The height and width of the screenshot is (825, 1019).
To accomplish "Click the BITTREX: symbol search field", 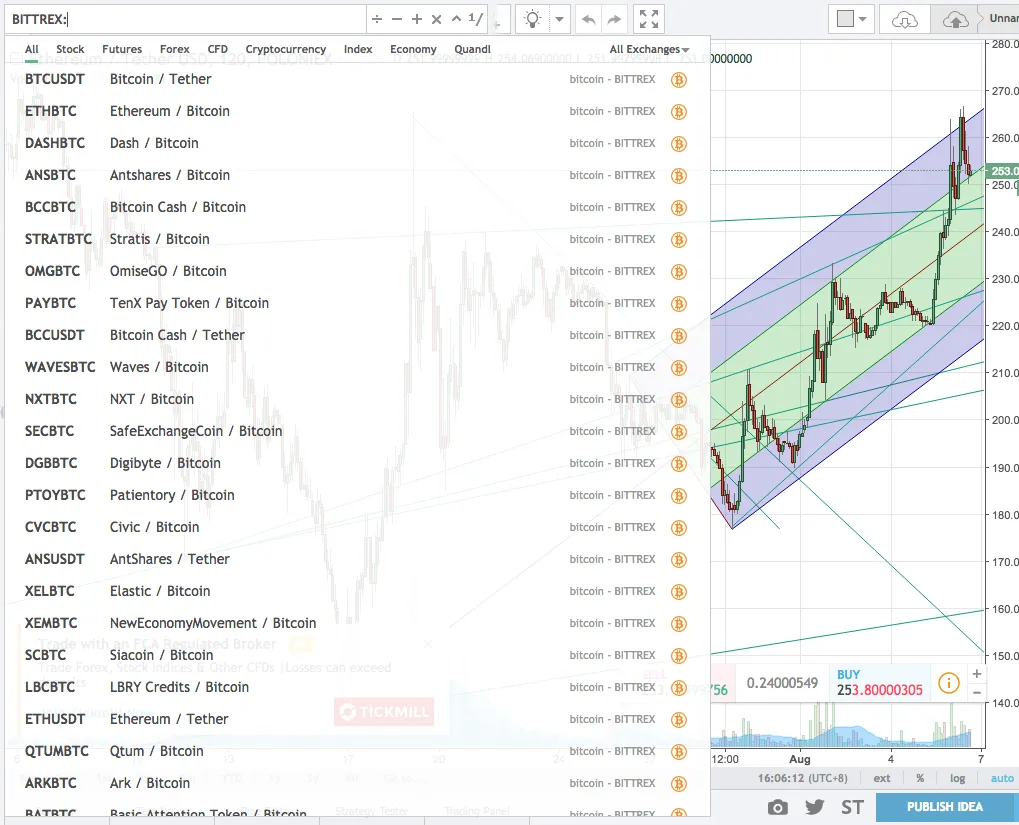I will 187,20.
